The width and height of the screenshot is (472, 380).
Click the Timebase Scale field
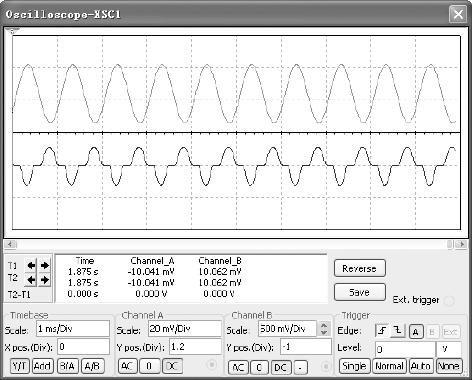[x=73, y=329]
